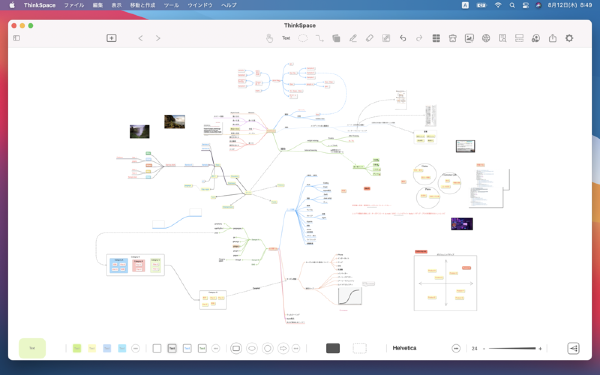The height and width of the screenshot is (375, 600).
Task: Open the grid view icon
Action: pyautogui.click(x=436, y=38)
